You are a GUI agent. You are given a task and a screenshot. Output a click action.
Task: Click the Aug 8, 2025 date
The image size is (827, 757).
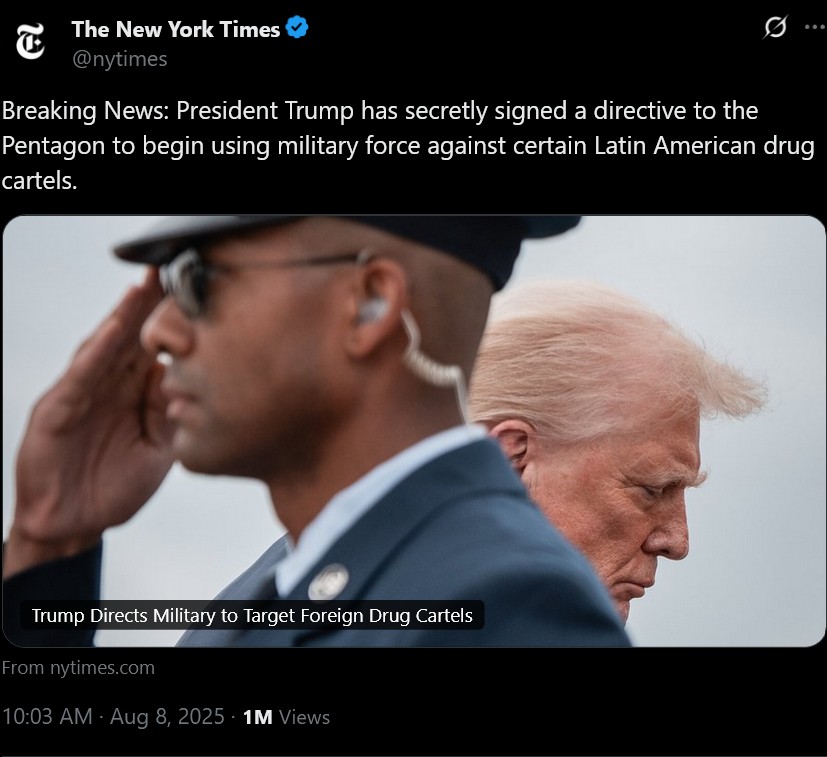pyautogui.click(x=167, y=717)
